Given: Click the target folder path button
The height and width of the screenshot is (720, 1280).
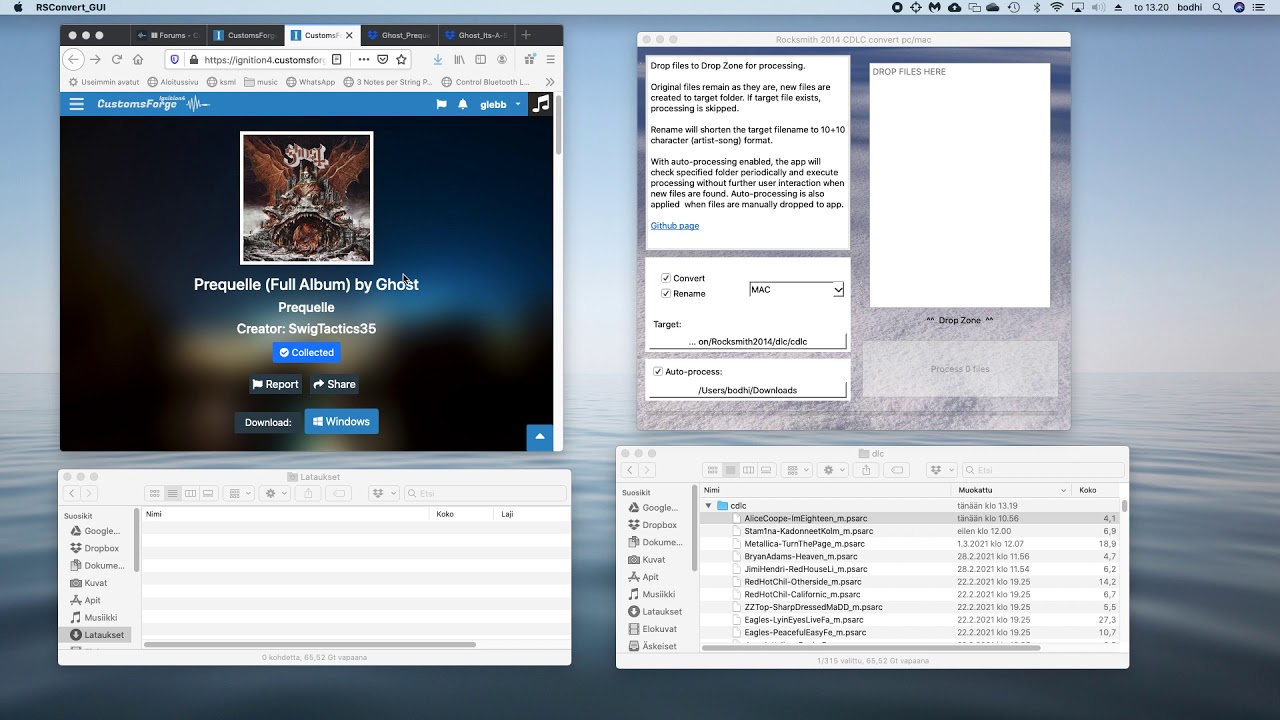Looking at the screenshot, I should [x=747, y=341].
